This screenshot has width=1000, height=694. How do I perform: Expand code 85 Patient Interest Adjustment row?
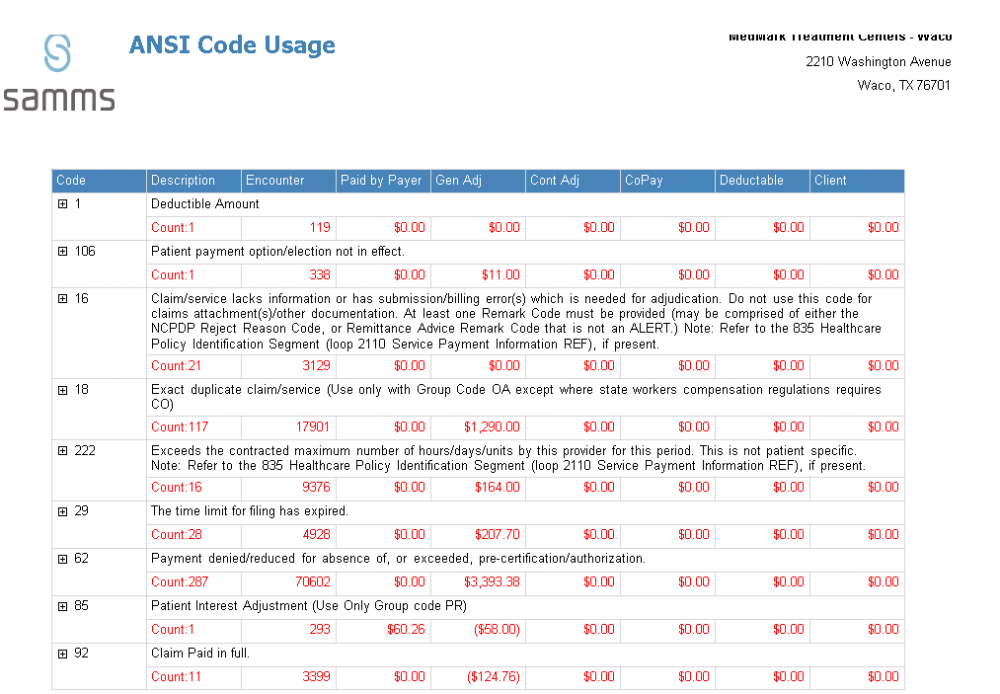click(61, 606)
